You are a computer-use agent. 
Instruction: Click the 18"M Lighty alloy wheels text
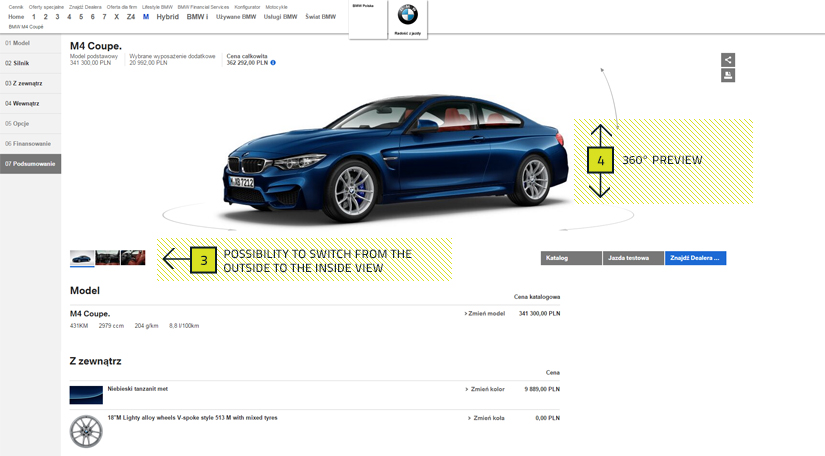coord(192,418)
